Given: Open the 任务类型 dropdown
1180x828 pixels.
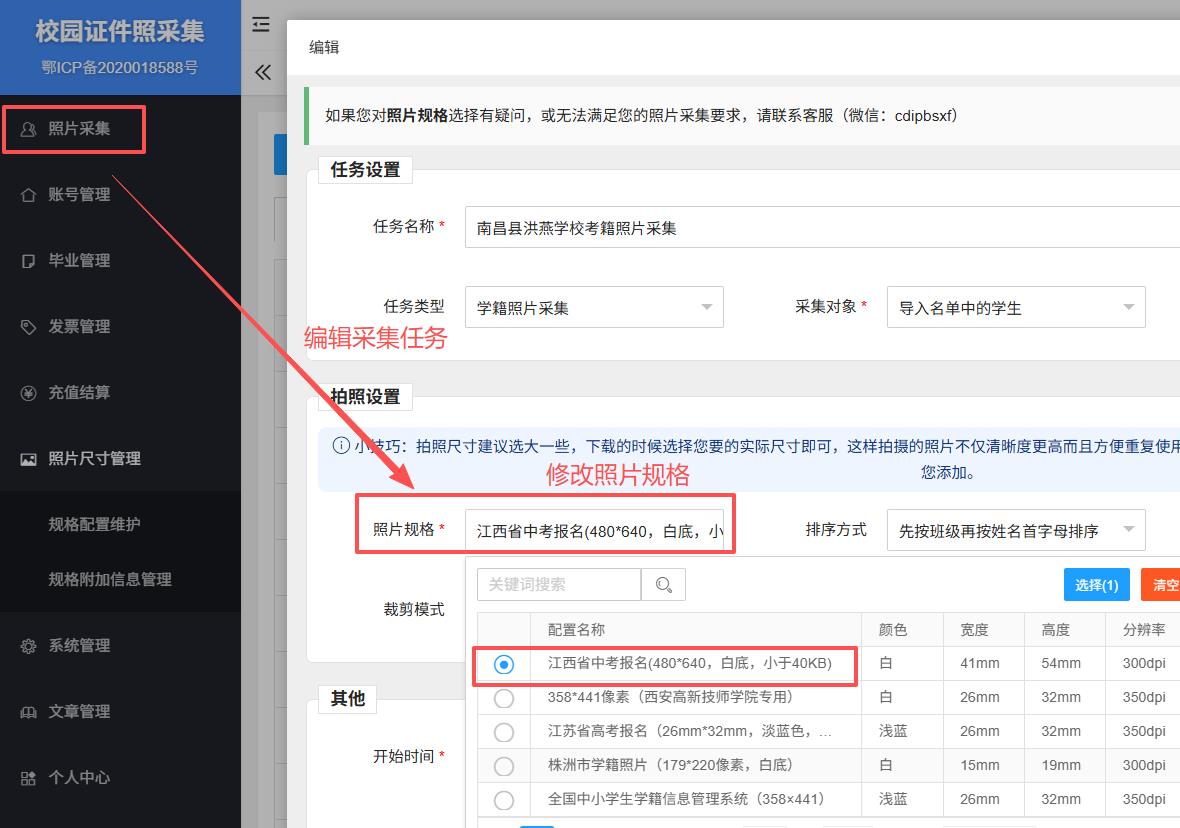Looking at the screenshot, I should point(594,307).
